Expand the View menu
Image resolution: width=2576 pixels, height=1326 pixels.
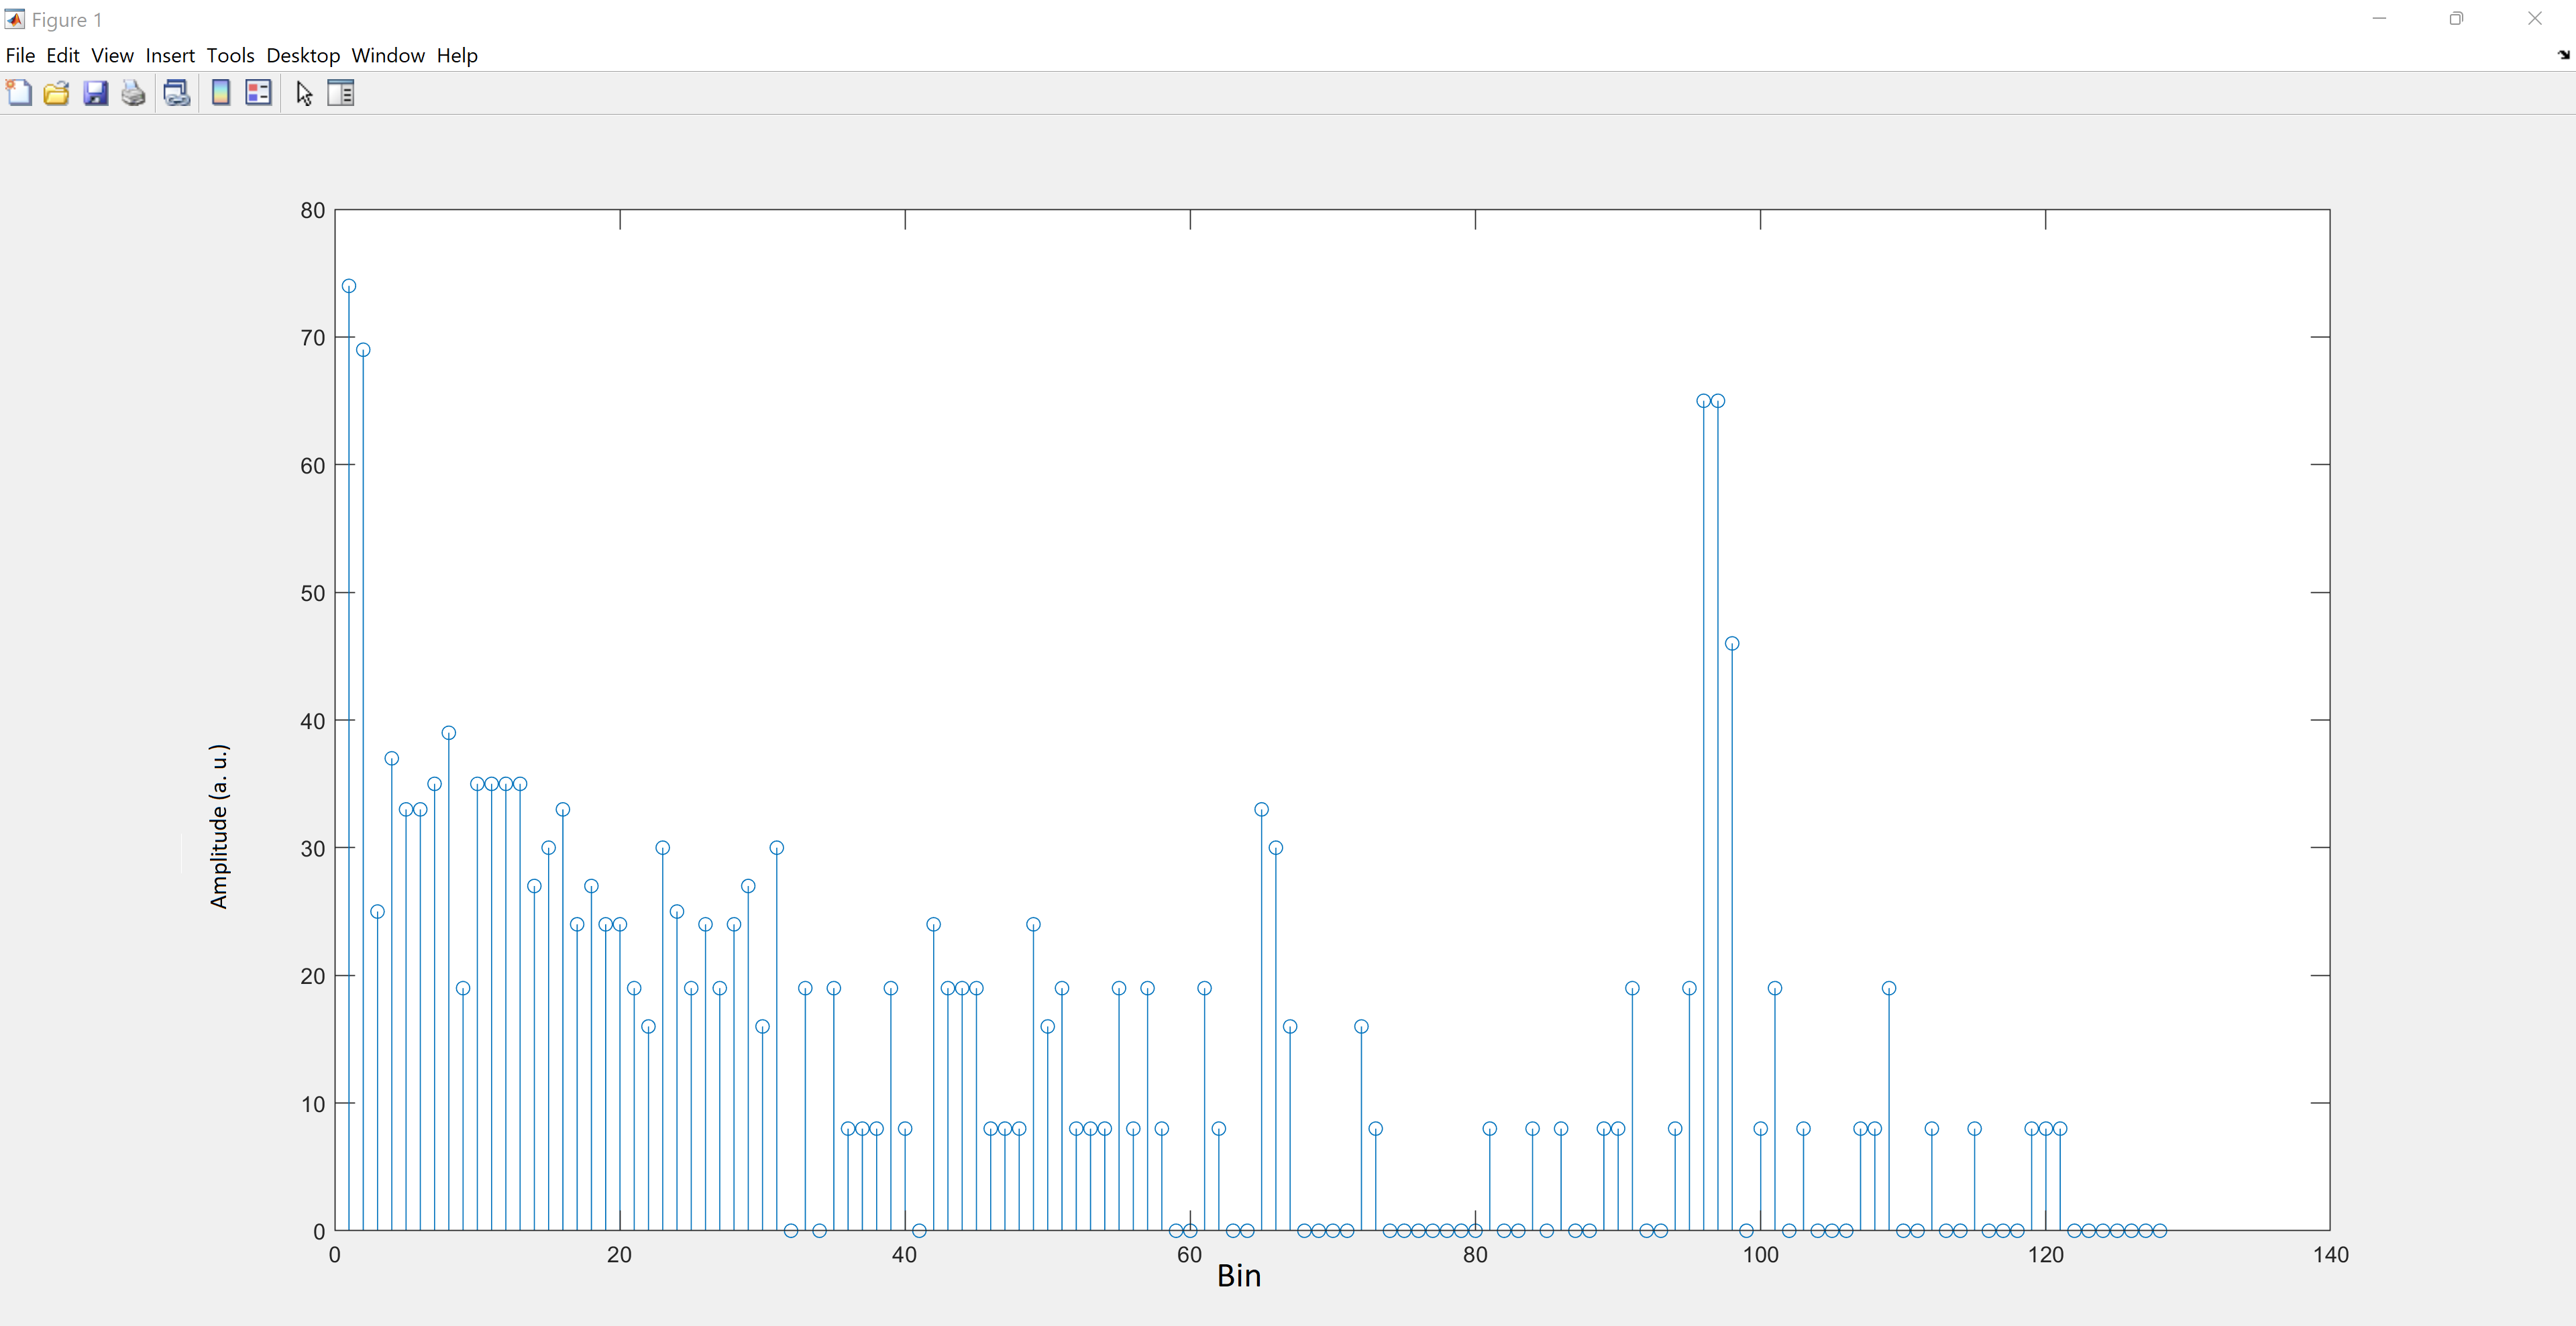[x=112, y=56]
